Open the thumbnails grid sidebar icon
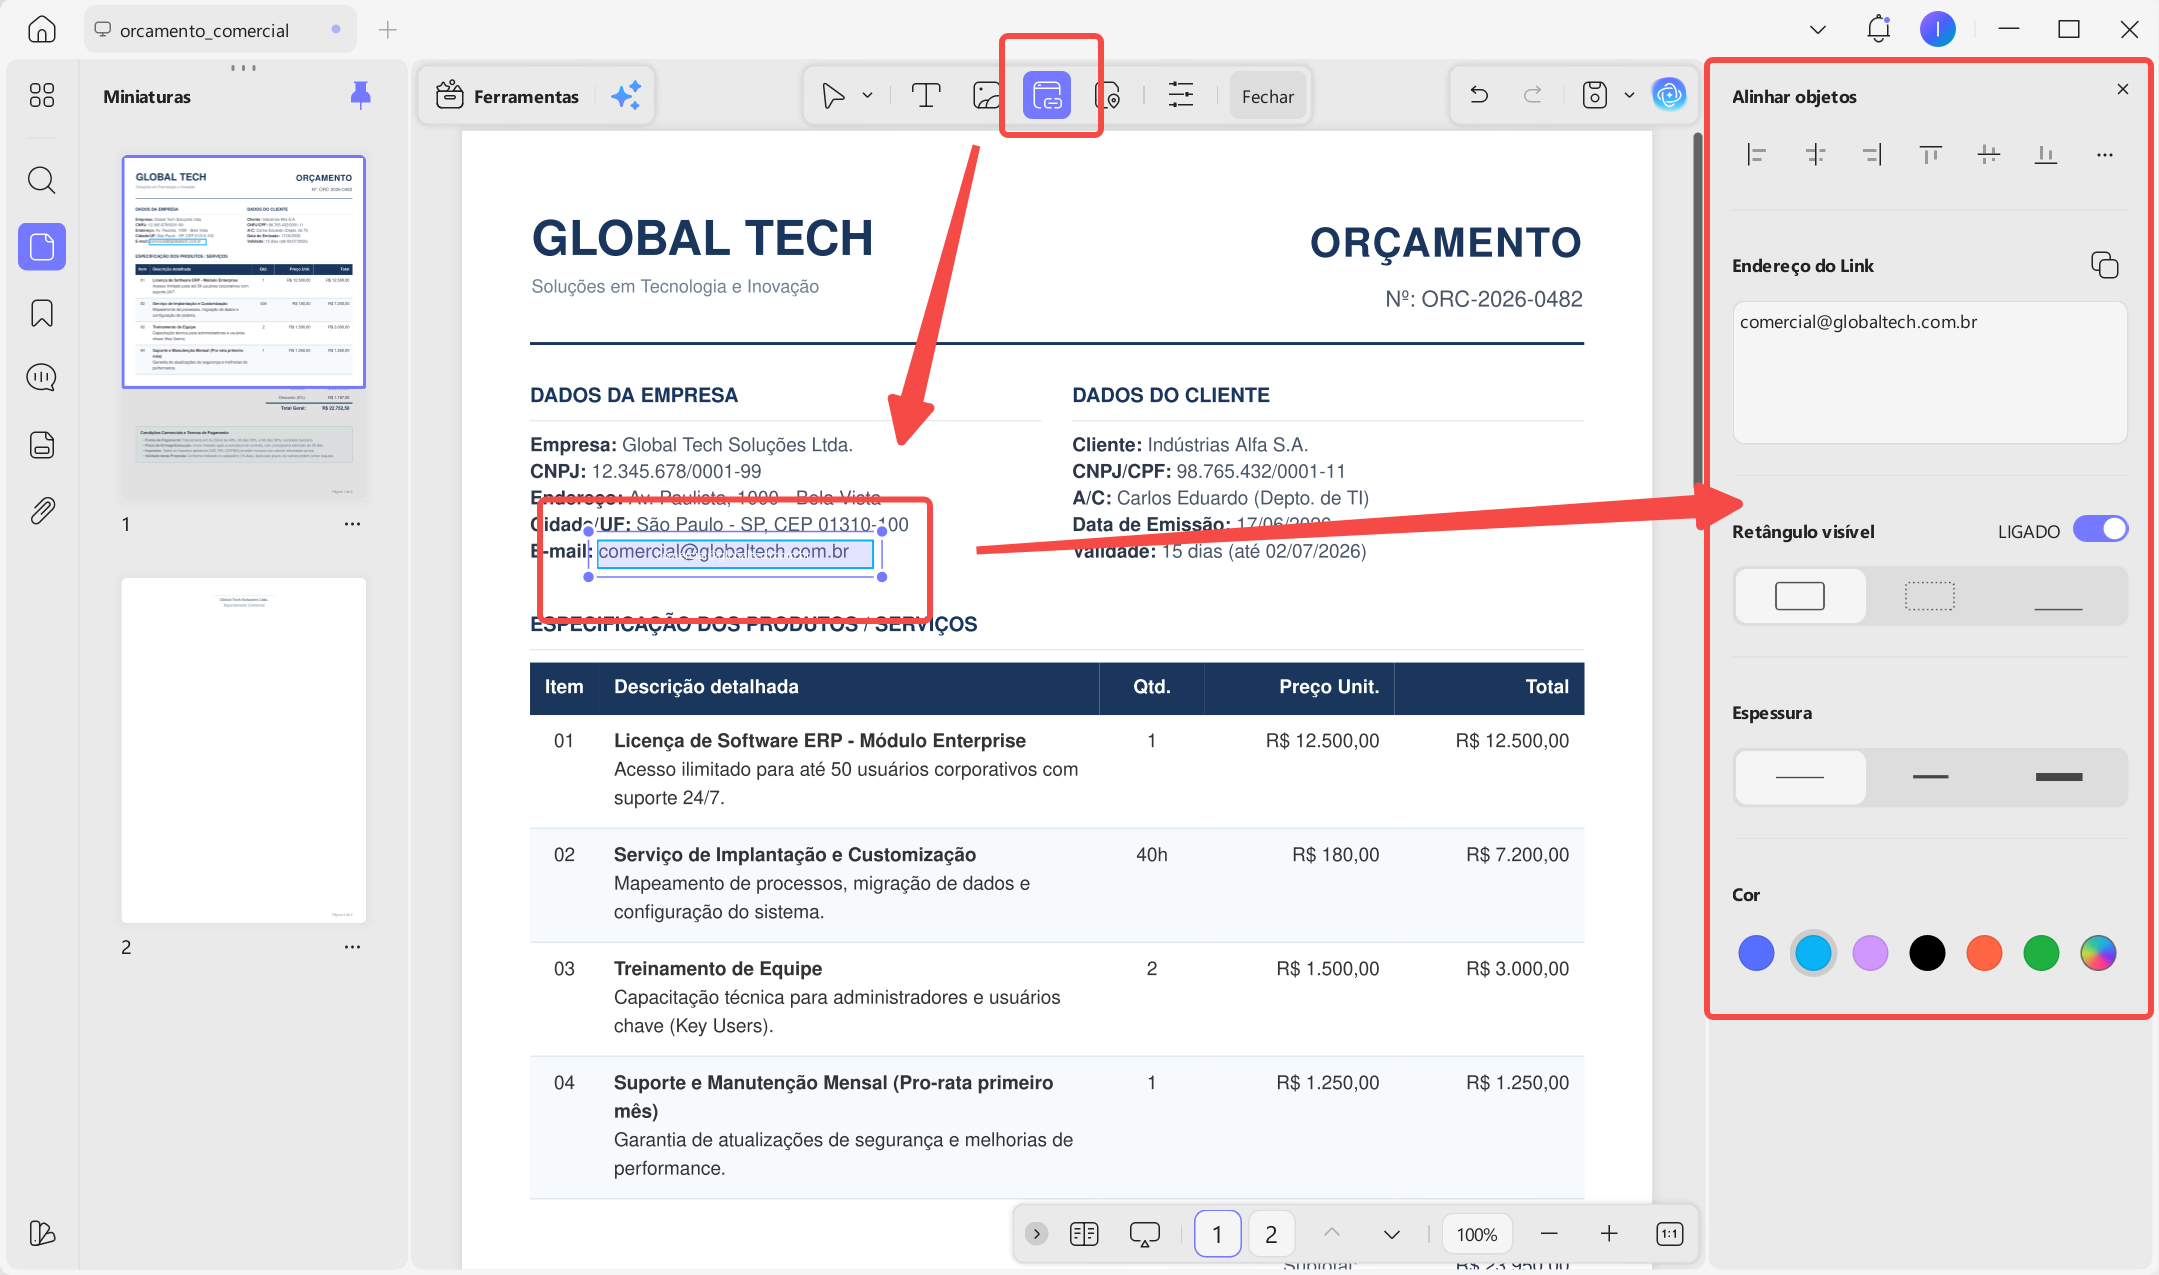The width and height of the screenshot is (2159, 1275). (42, 95)
